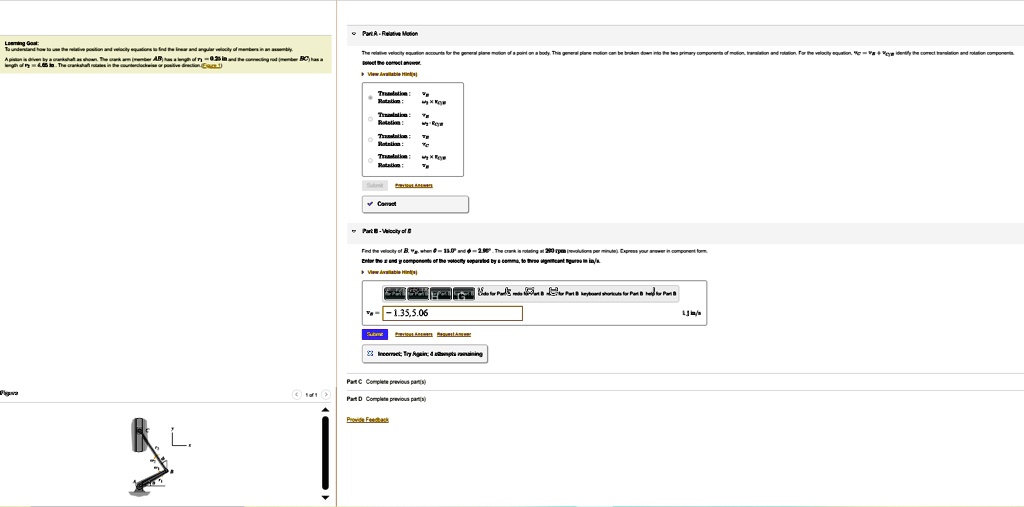The height and width of the screenshot is (507, 1024).
Task: Open Previous Answers link in Part A
Action: (x=413, y=186)
